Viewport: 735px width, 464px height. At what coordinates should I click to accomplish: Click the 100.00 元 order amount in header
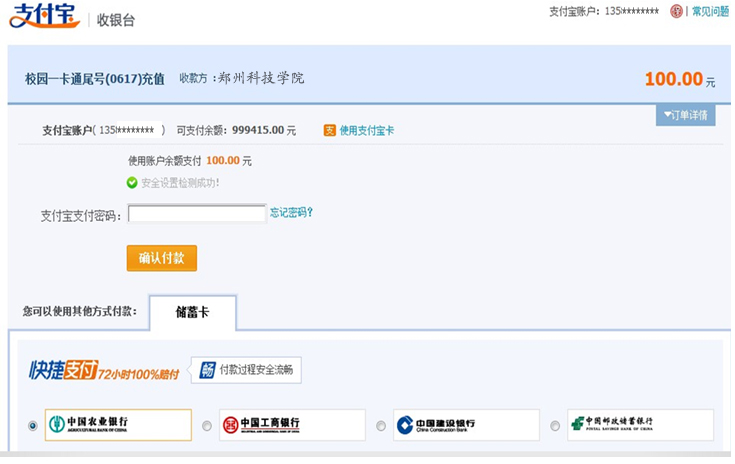pos(680,79)
